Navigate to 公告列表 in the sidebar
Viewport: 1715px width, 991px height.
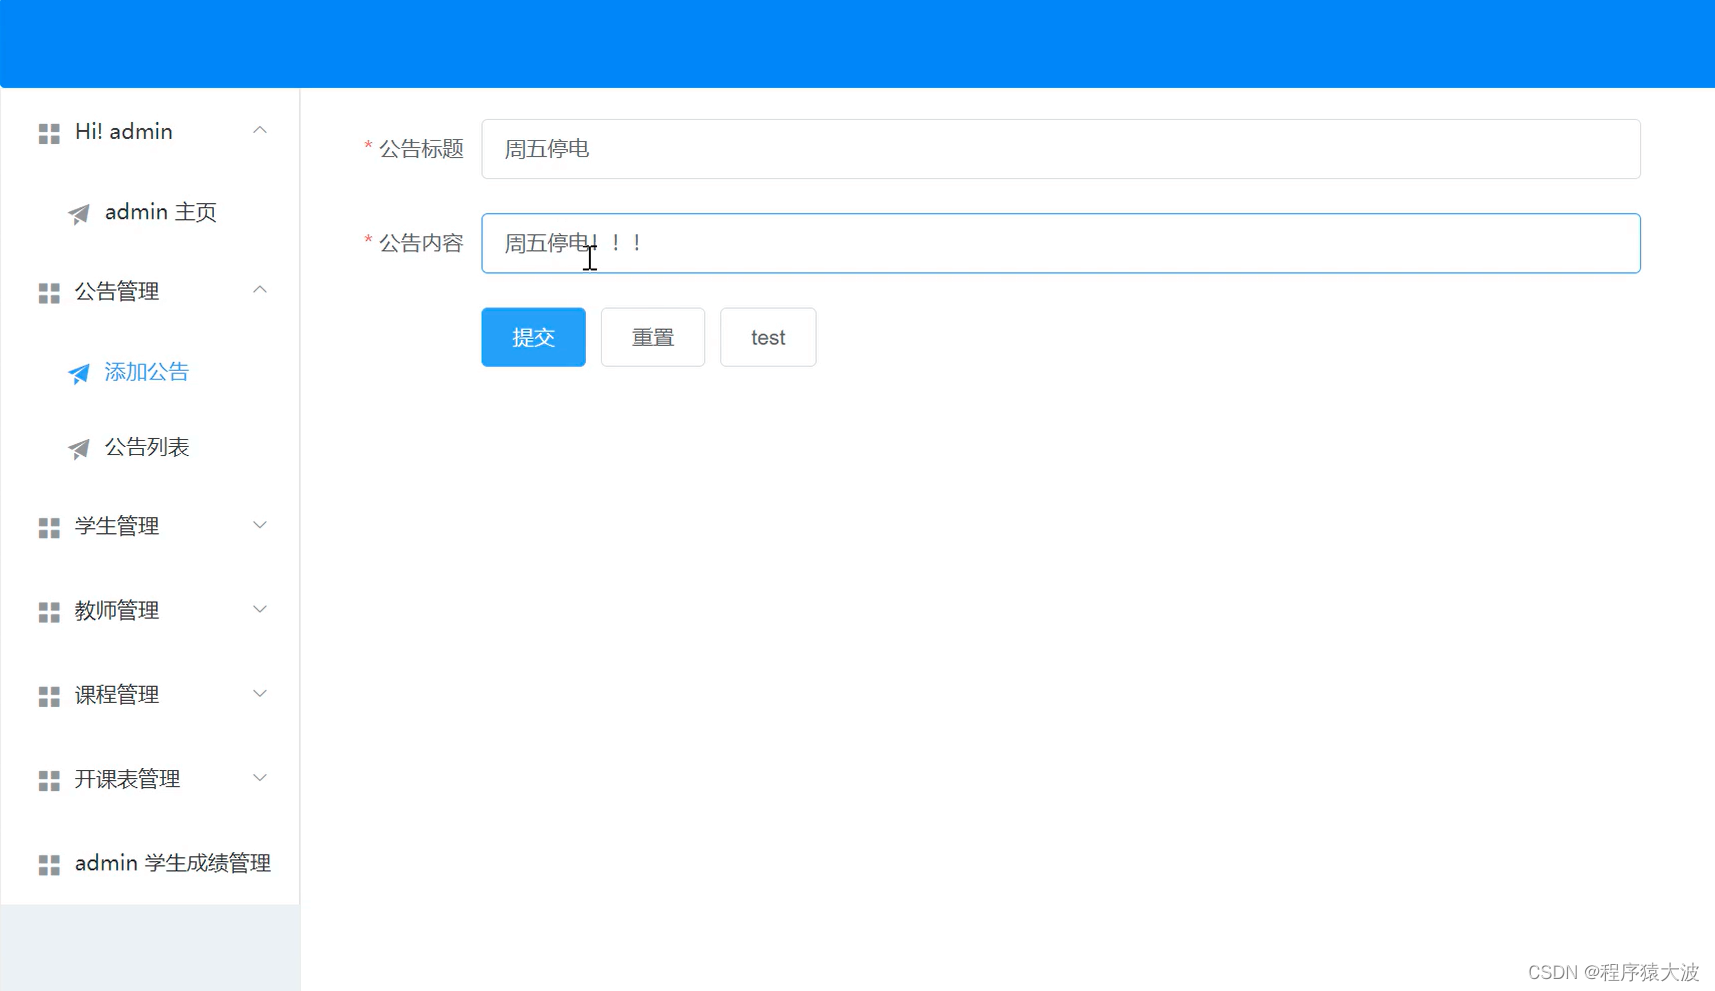[x=146, y=447]
